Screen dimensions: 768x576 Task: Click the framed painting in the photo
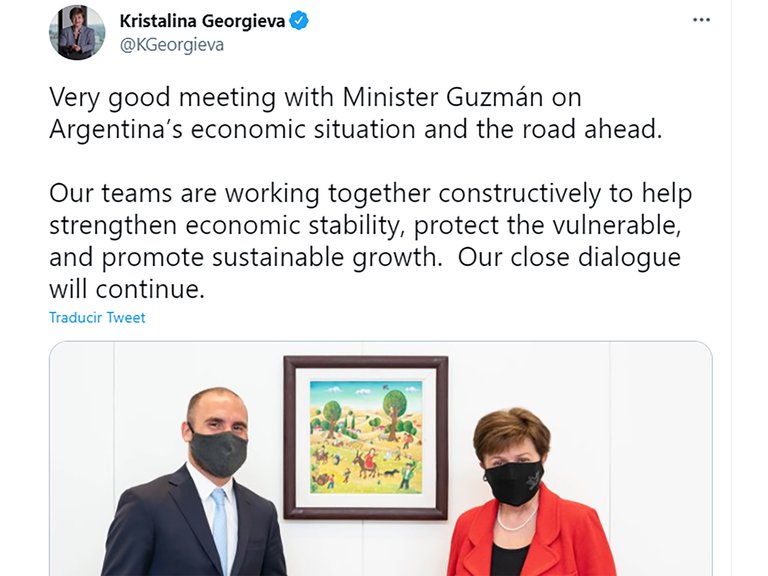point(365,437)
